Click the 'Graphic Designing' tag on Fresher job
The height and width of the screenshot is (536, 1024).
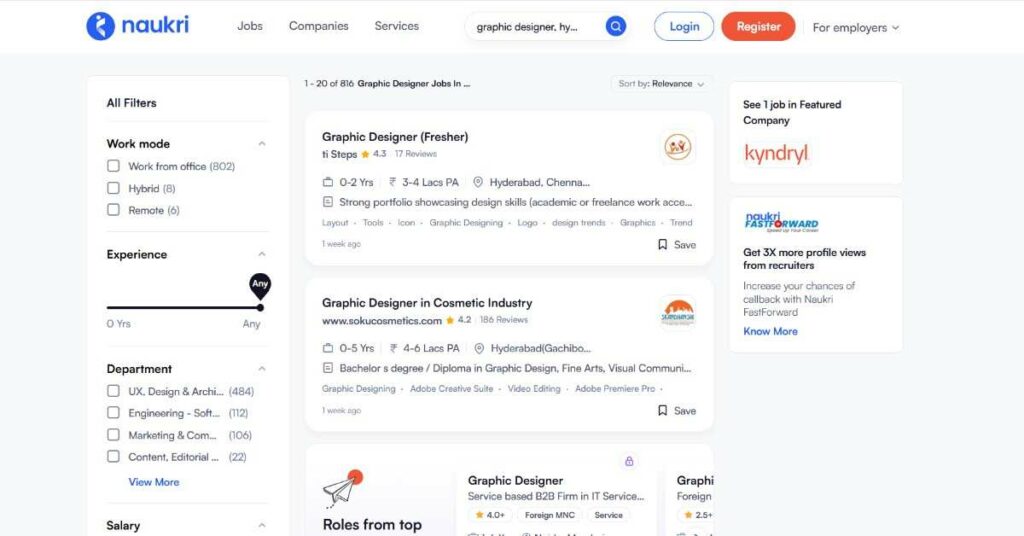click(466, 223)
